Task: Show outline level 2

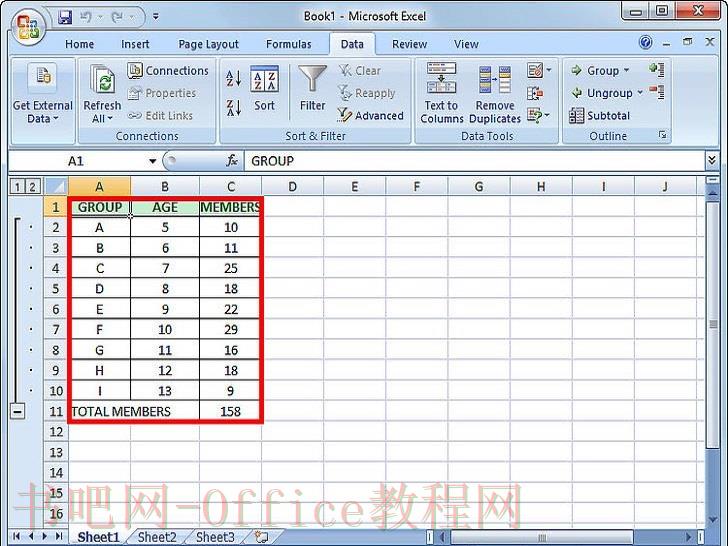Action: click(x=32, y=187)
